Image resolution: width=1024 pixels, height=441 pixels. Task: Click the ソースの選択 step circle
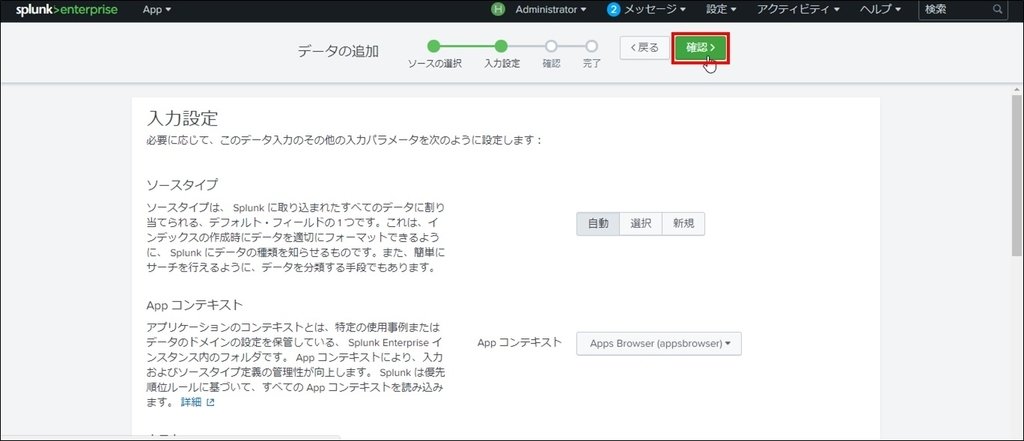click(434, 45)
